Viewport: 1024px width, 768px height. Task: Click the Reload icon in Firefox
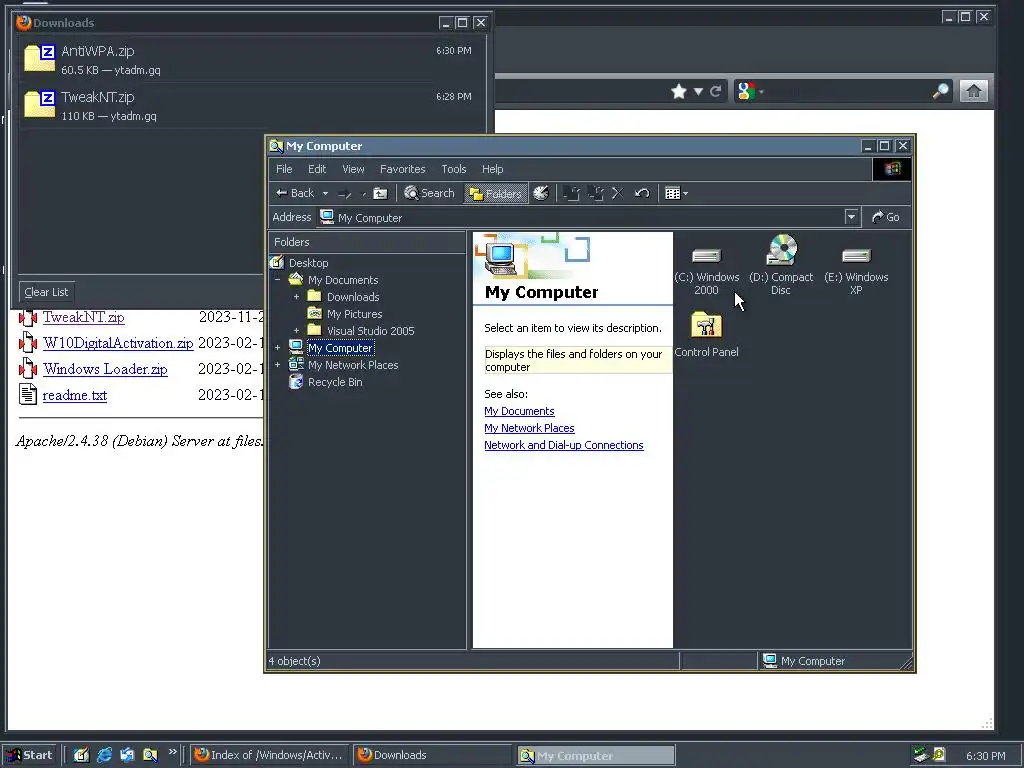pyautogui.click(x=716, y=91)
